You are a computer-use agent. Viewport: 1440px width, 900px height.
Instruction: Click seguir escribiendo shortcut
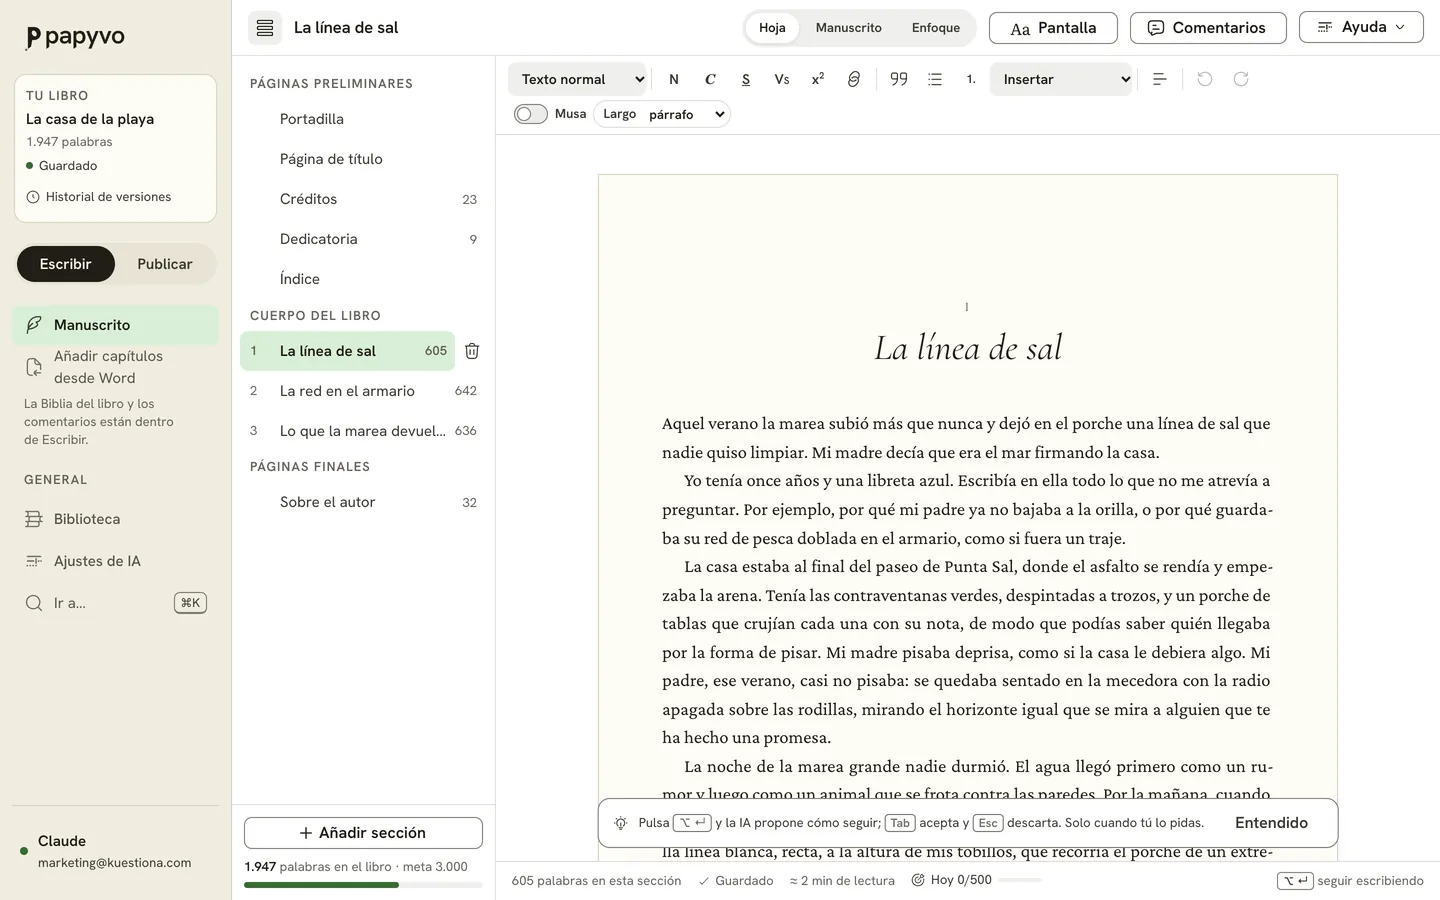click(1350, 881)
